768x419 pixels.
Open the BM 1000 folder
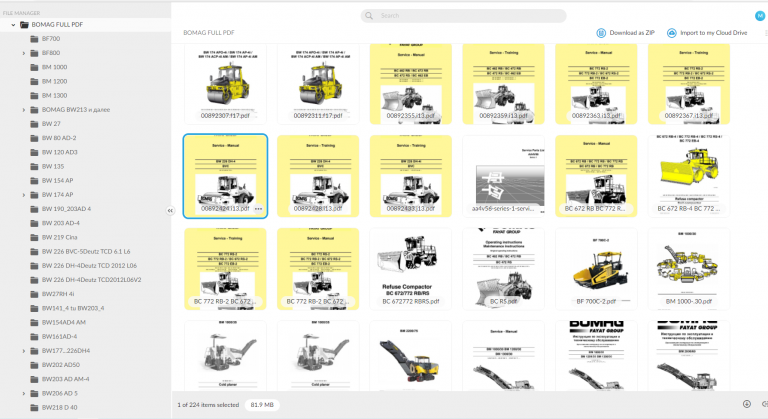54,67
